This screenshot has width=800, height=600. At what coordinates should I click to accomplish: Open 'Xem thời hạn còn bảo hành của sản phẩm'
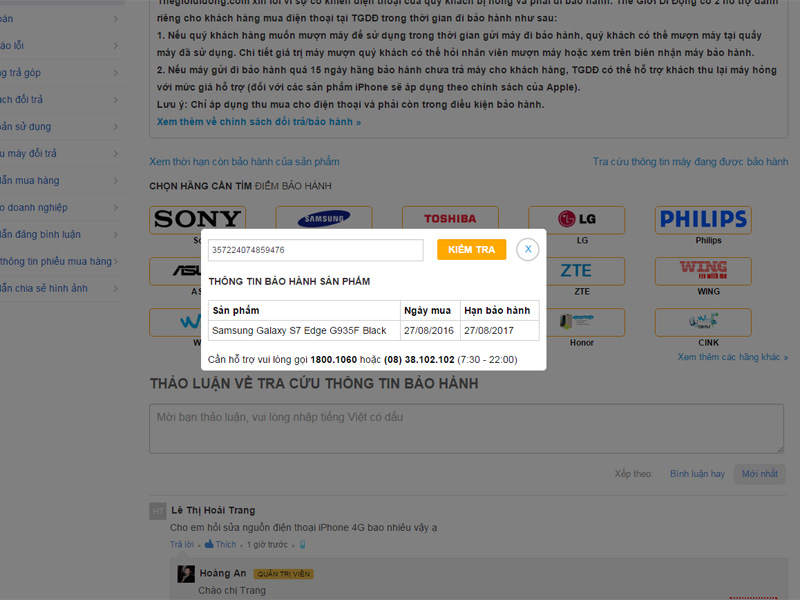click(x=244, y=162)
